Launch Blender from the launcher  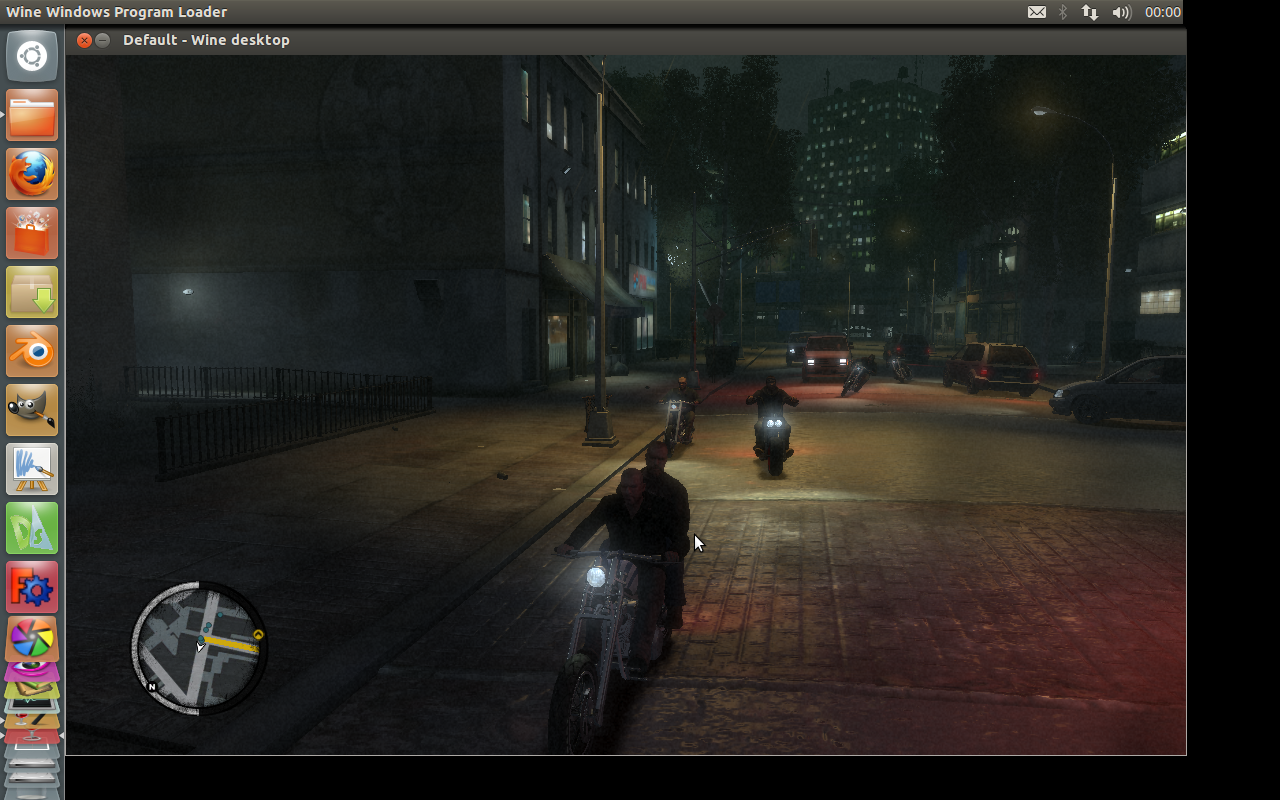[x=32, y=351]
